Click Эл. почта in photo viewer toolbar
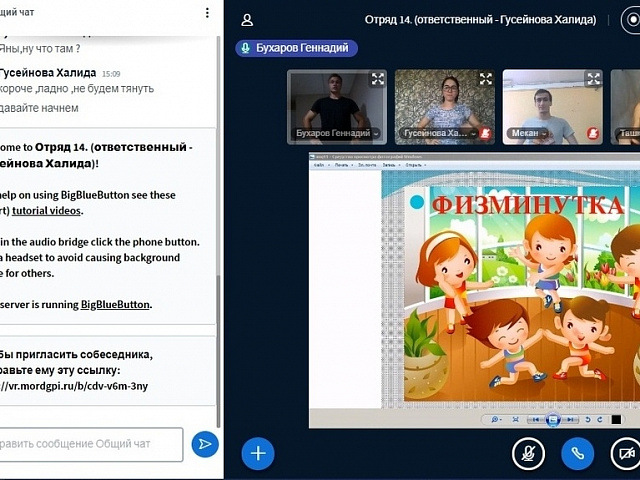Screen dimensions: 640x480 pyautogui.click(x=367, y=165)
